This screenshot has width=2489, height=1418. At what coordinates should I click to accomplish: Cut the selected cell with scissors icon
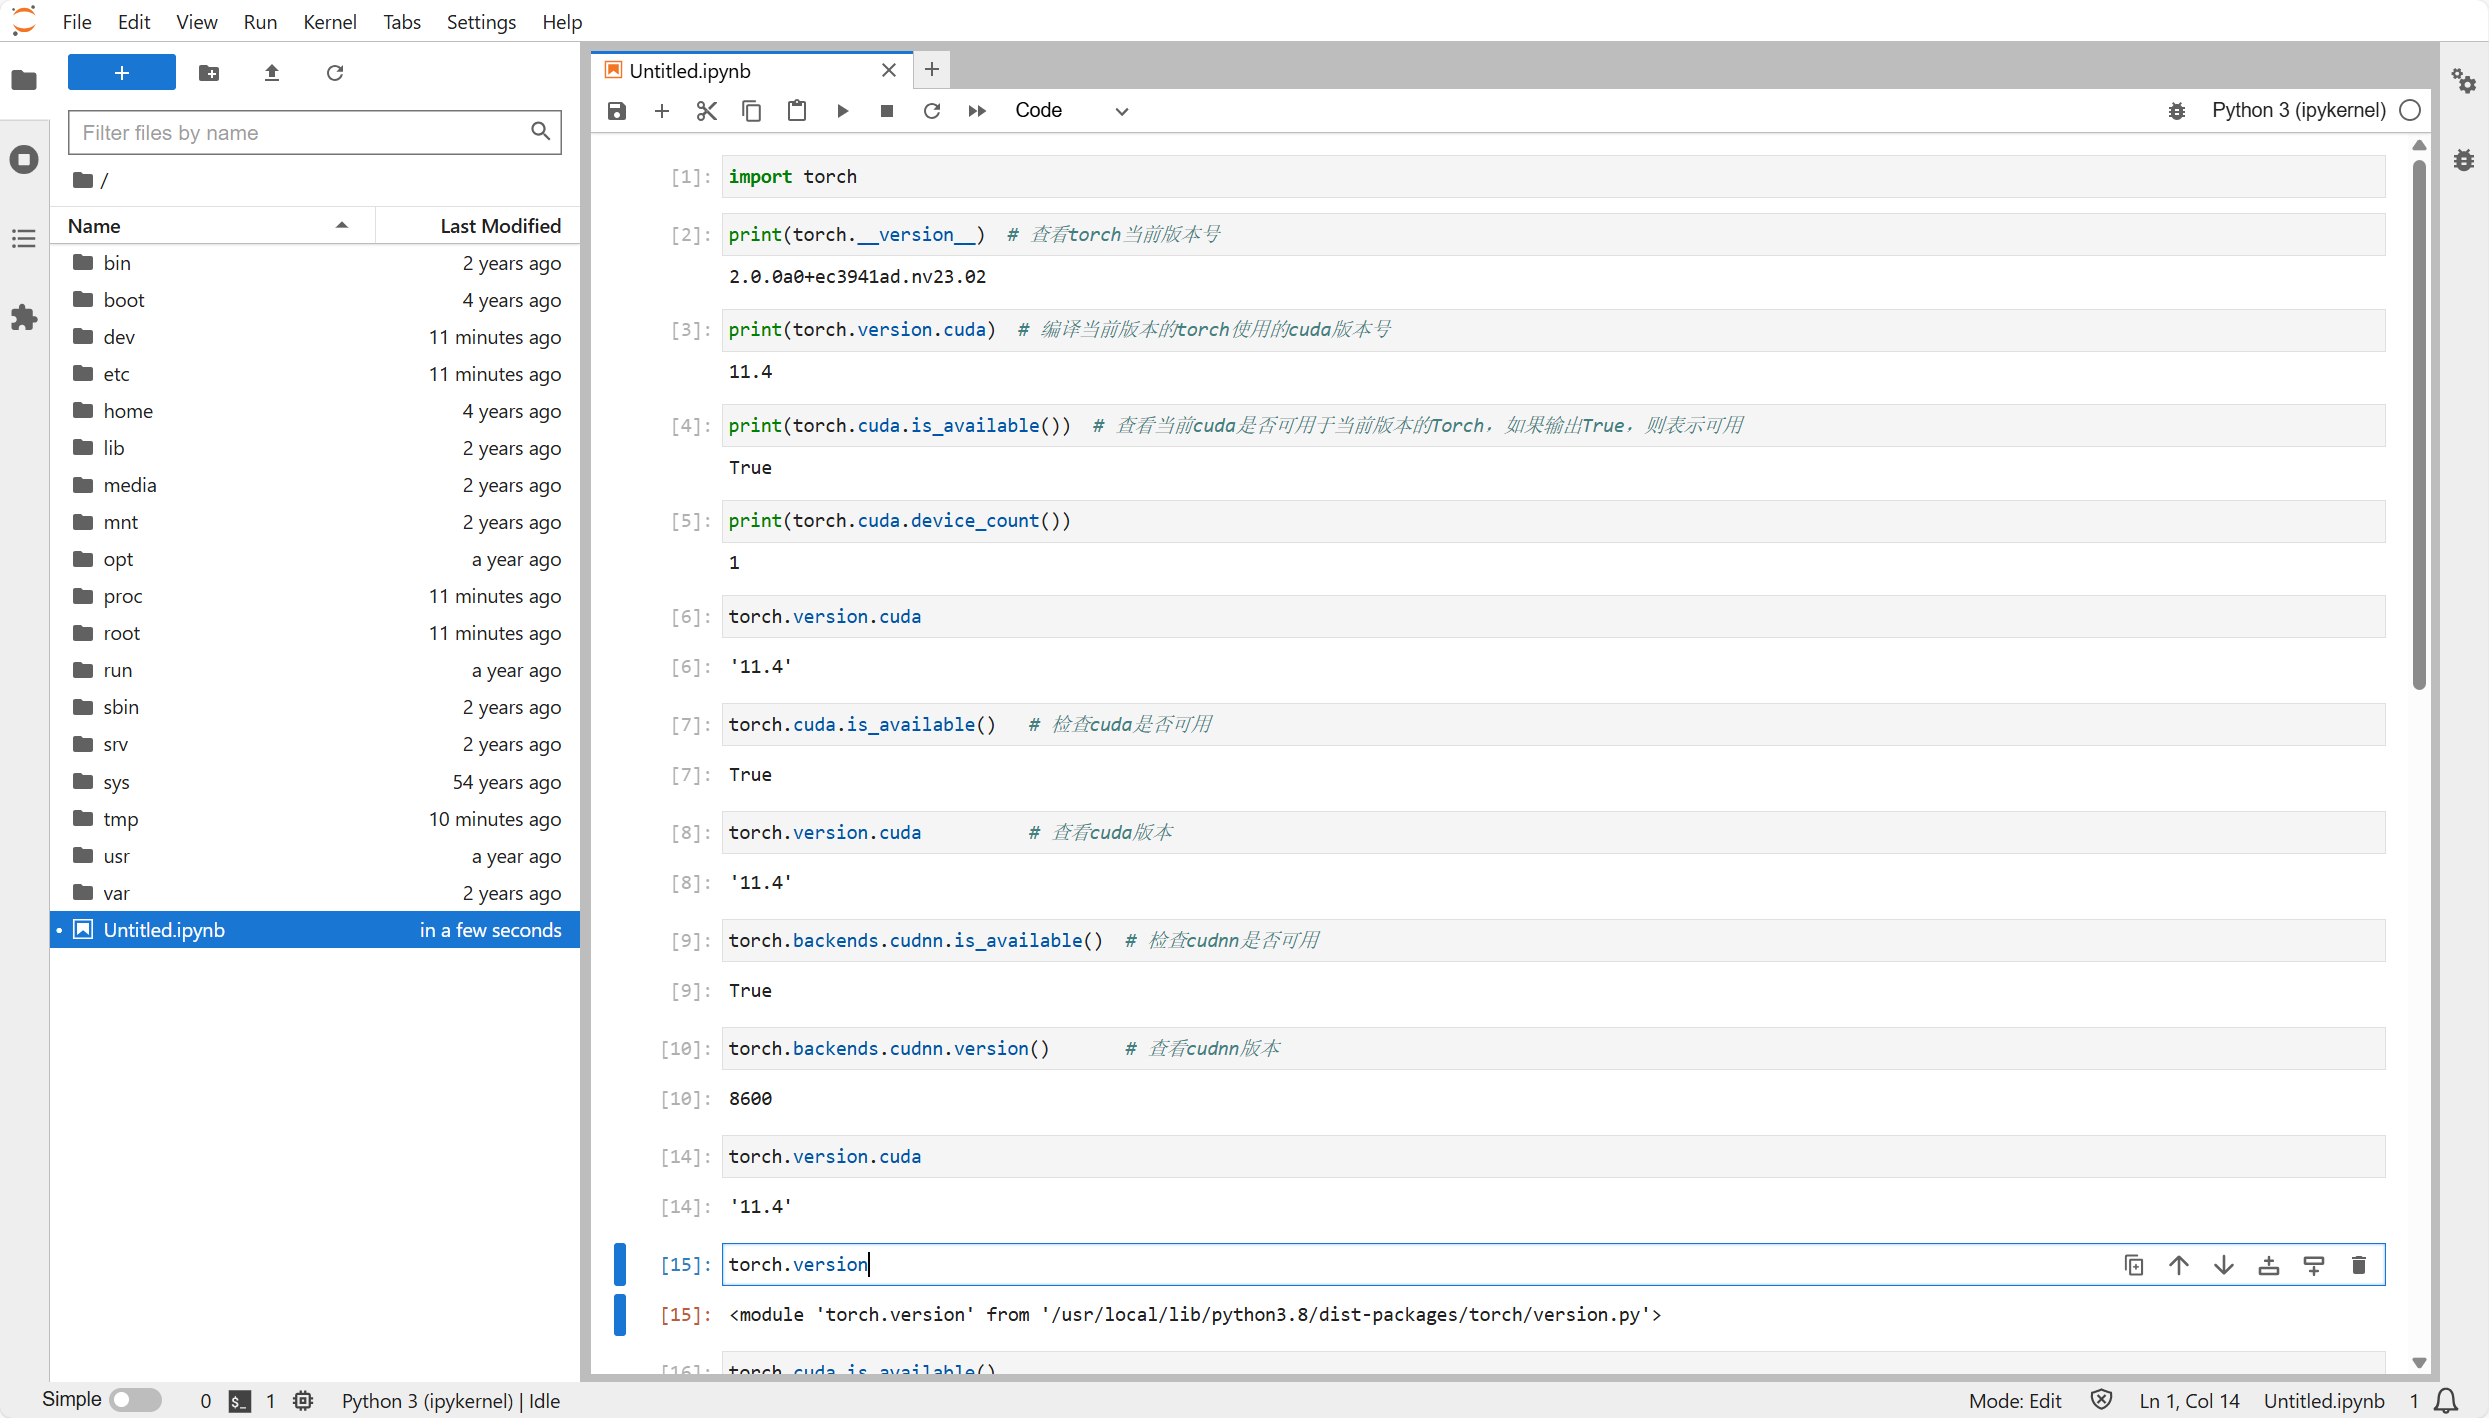coord(707,111)
